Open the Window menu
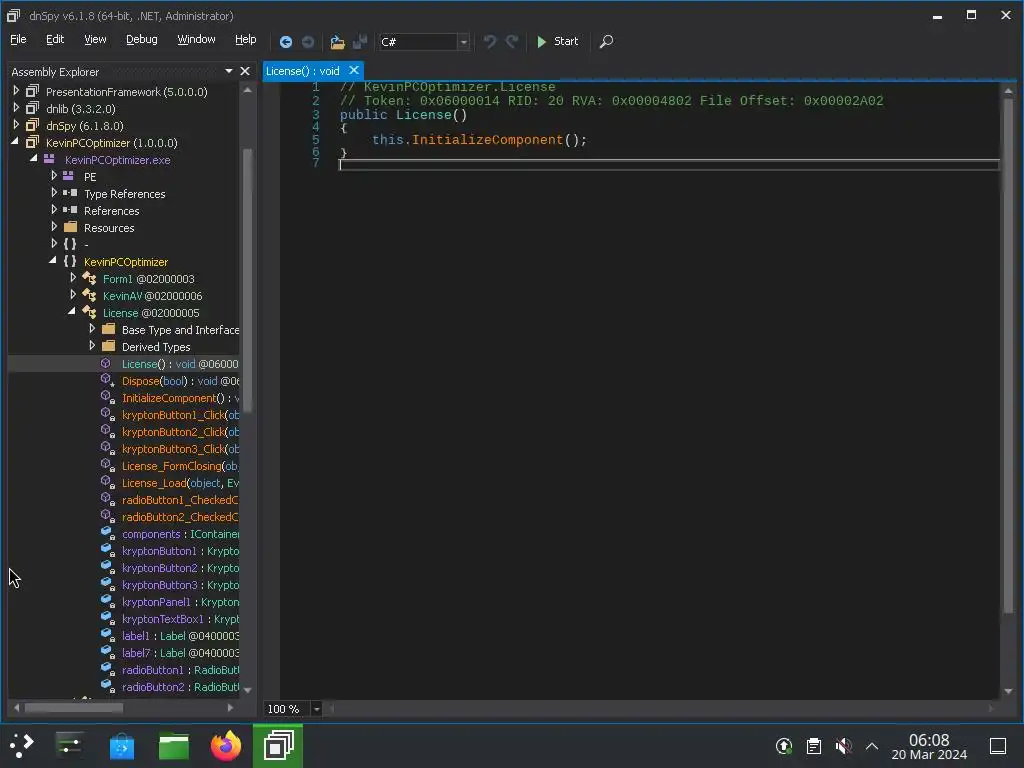This screenshot has height=768, width=1024. click(196, 39)
